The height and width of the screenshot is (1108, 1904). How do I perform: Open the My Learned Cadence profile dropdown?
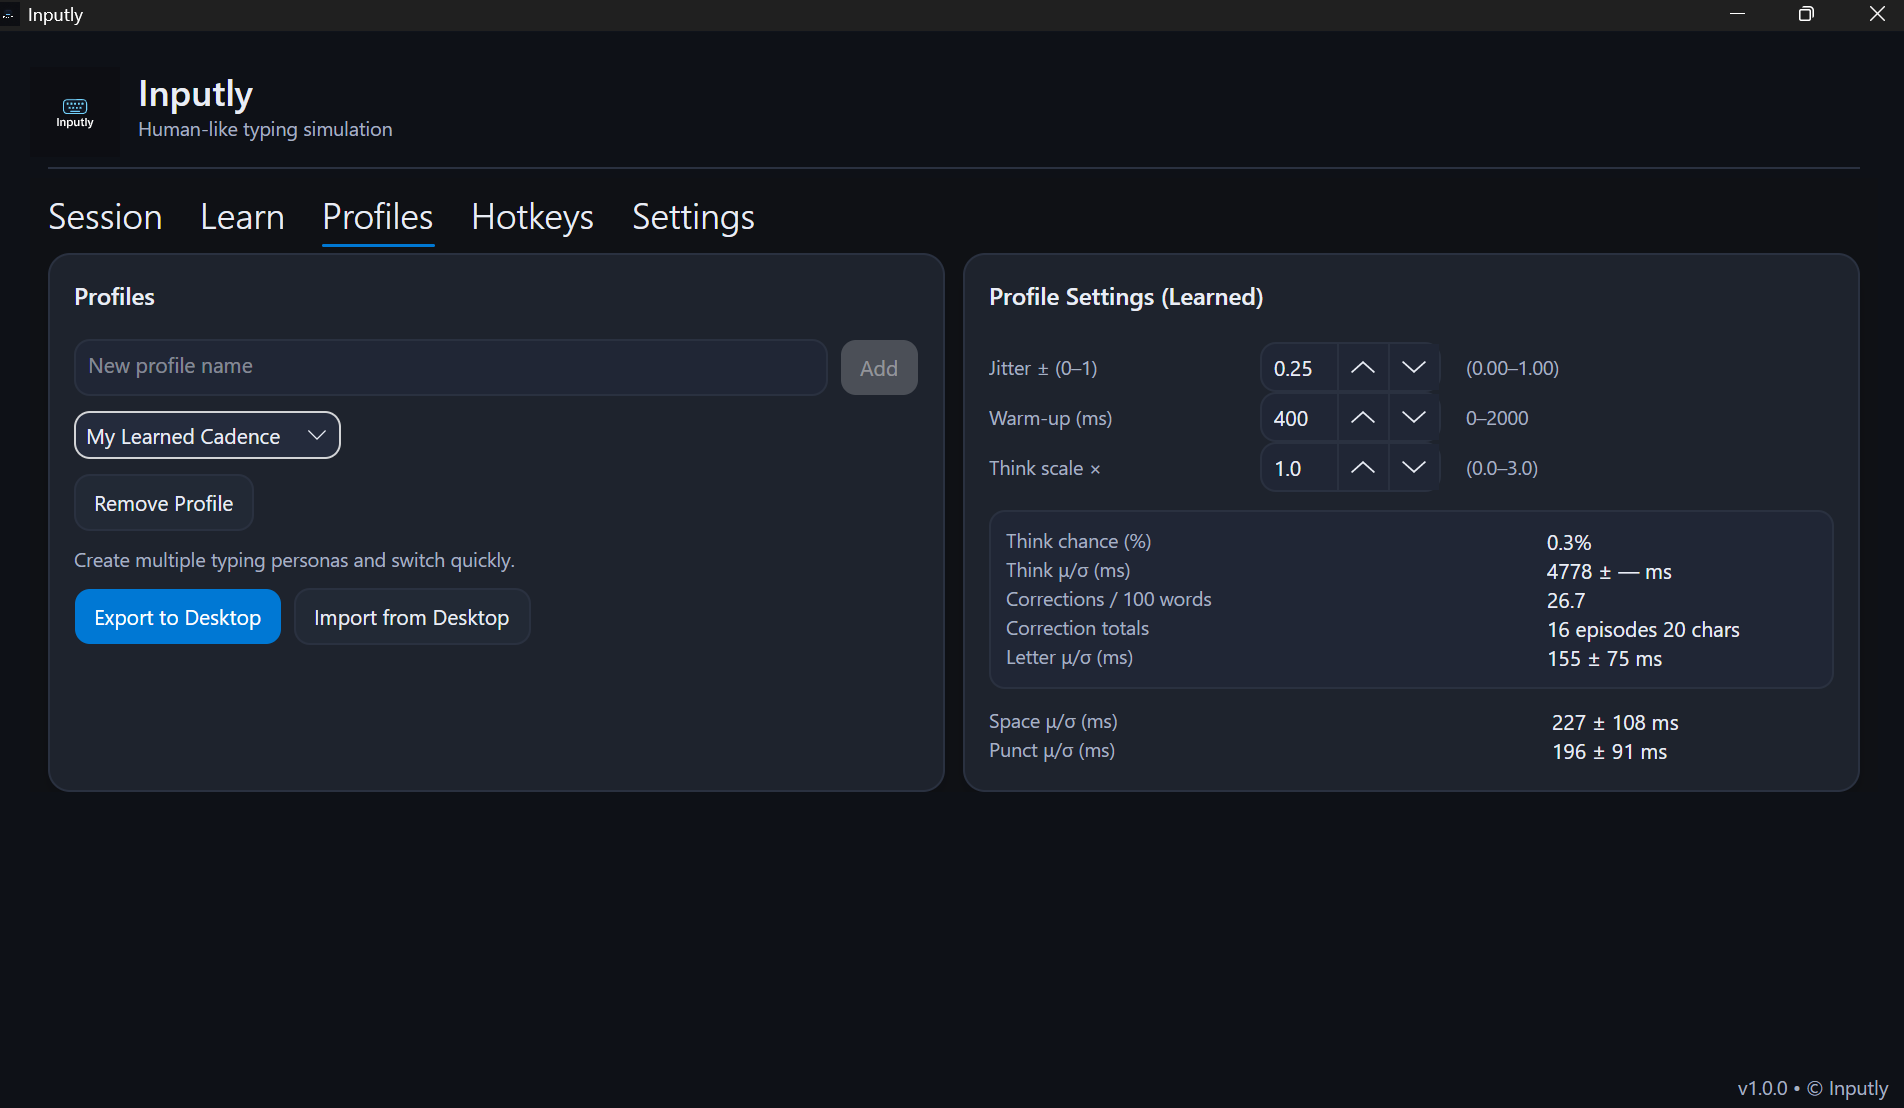point(207,436)
